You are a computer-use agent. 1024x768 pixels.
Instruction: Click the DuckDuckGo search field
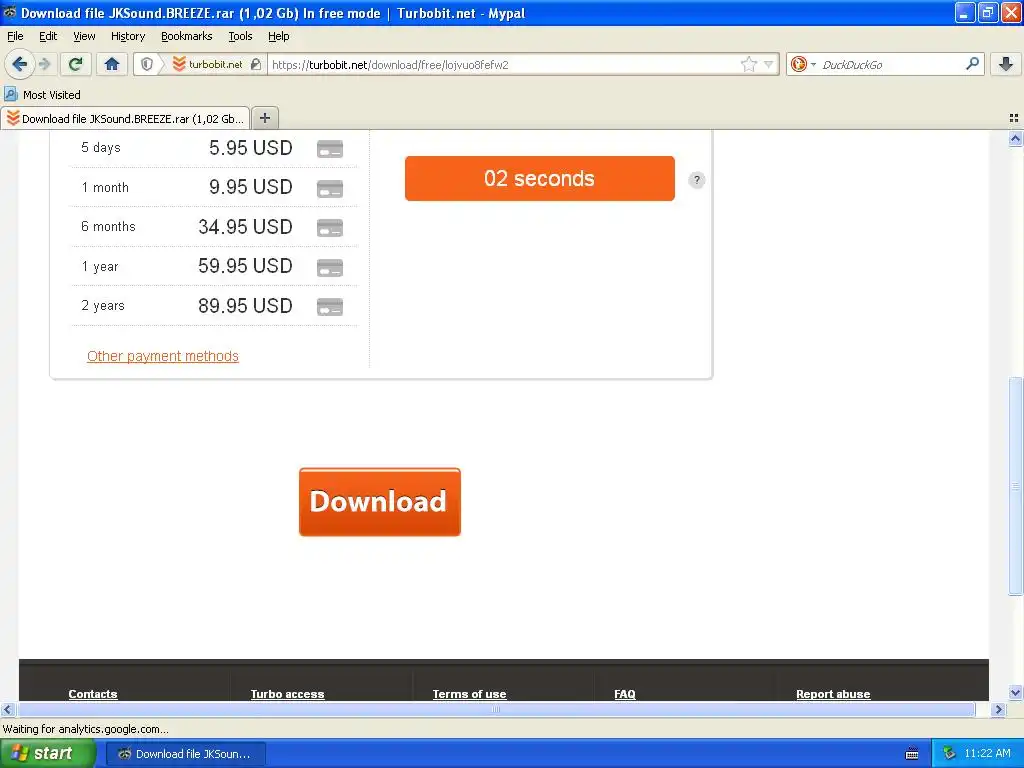coord(888,64)
